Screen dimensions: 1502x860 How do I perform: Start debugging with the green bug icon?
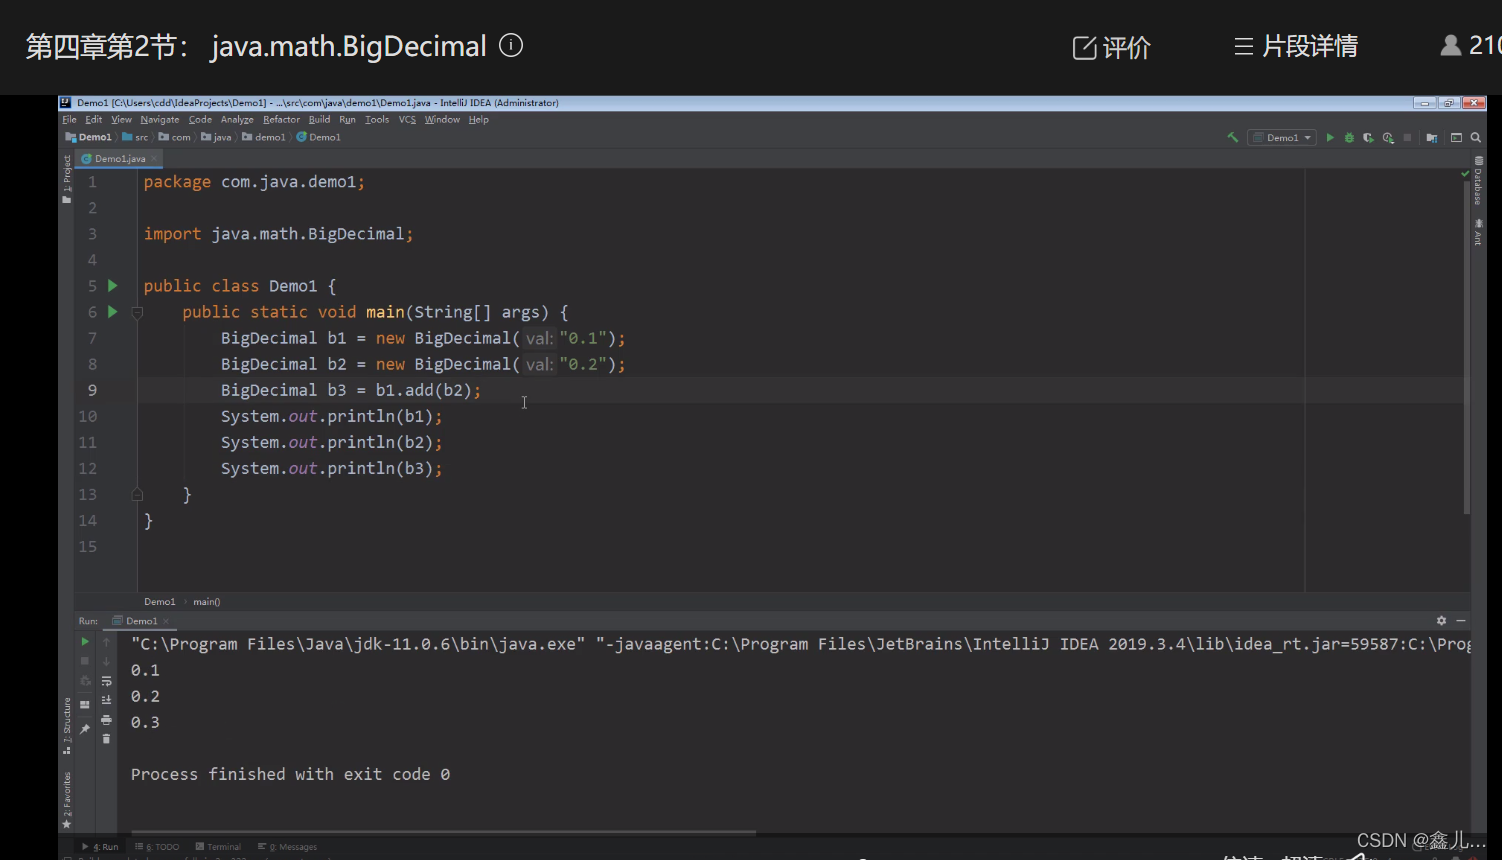pos(1349,138)
